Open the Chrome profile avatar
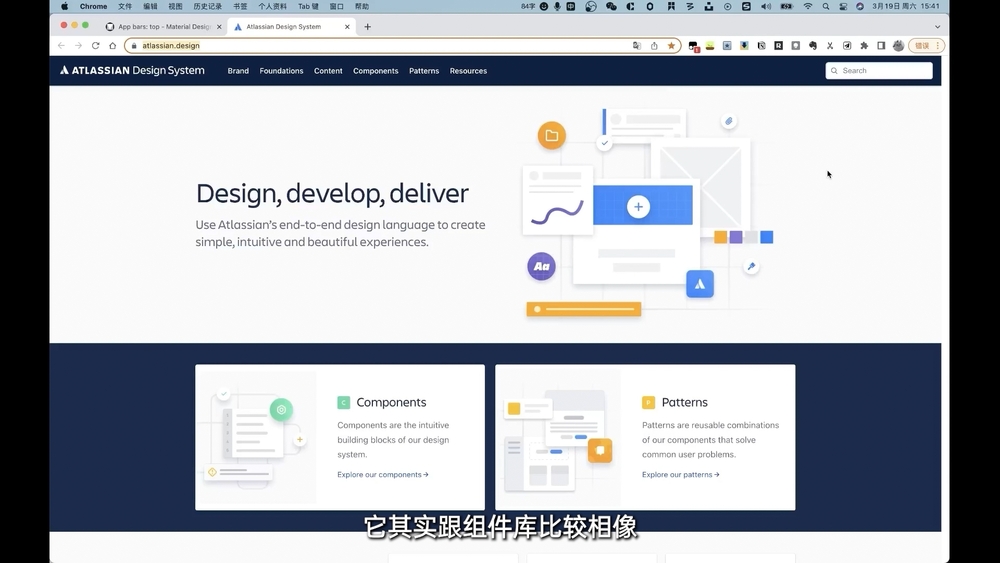 pyautogui.click(x=899, y=45)
